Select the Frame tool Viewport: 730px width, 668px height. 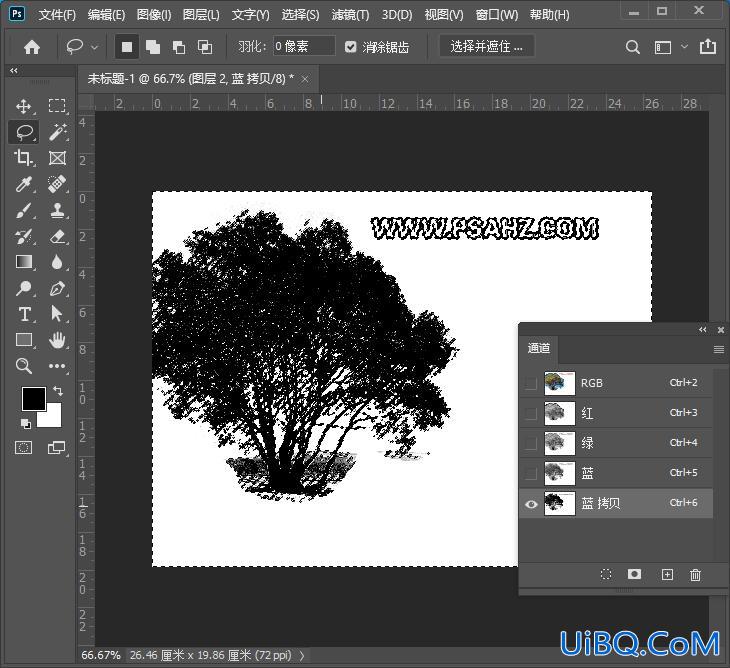click(x=57, y=158)
